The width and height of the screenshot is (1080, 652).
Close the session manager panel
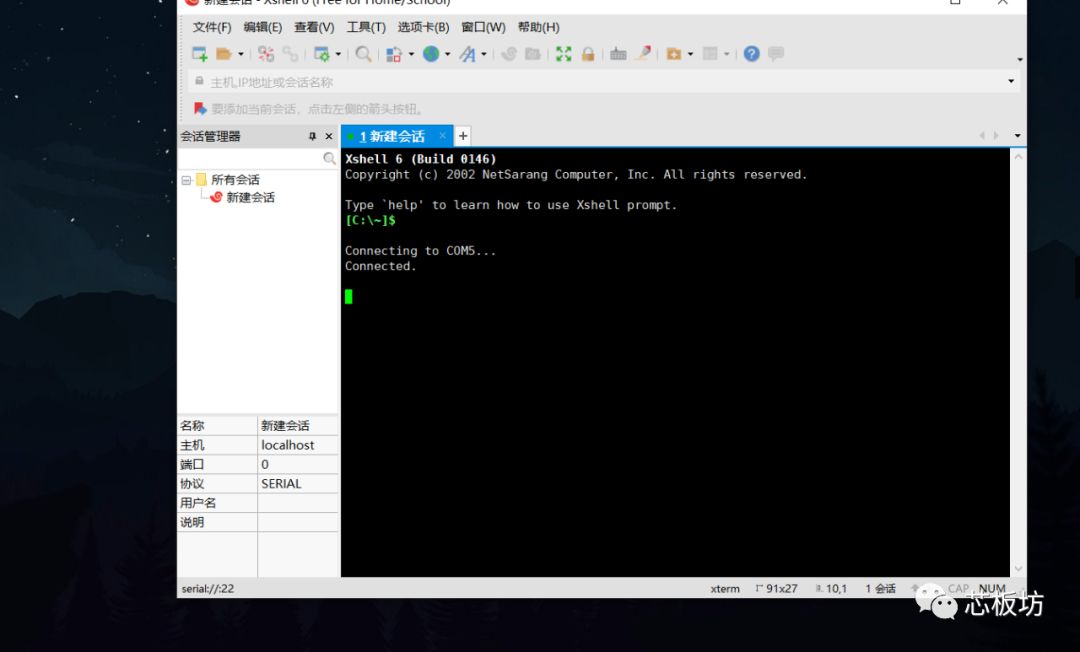pyautogui.click(x=329, y=136)
